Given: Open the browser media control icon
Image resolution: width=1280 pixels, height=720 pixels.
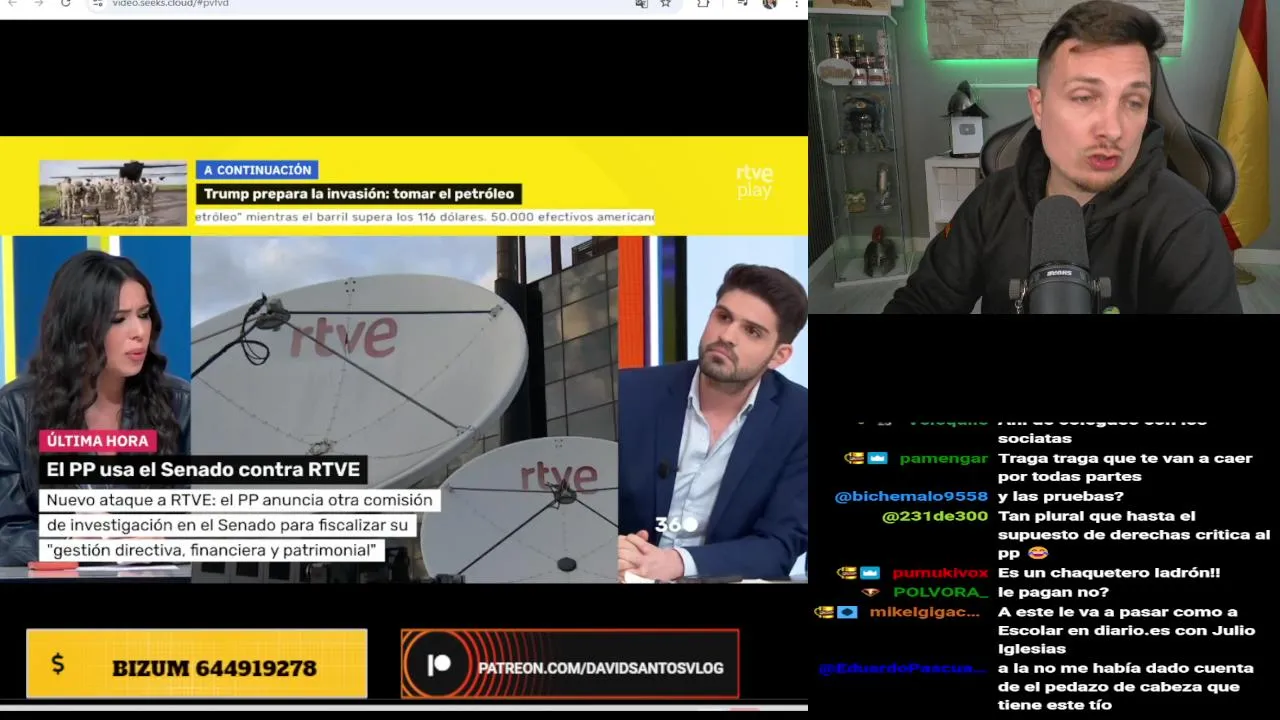Looking at the screenshot, I should tap(742, 3).
